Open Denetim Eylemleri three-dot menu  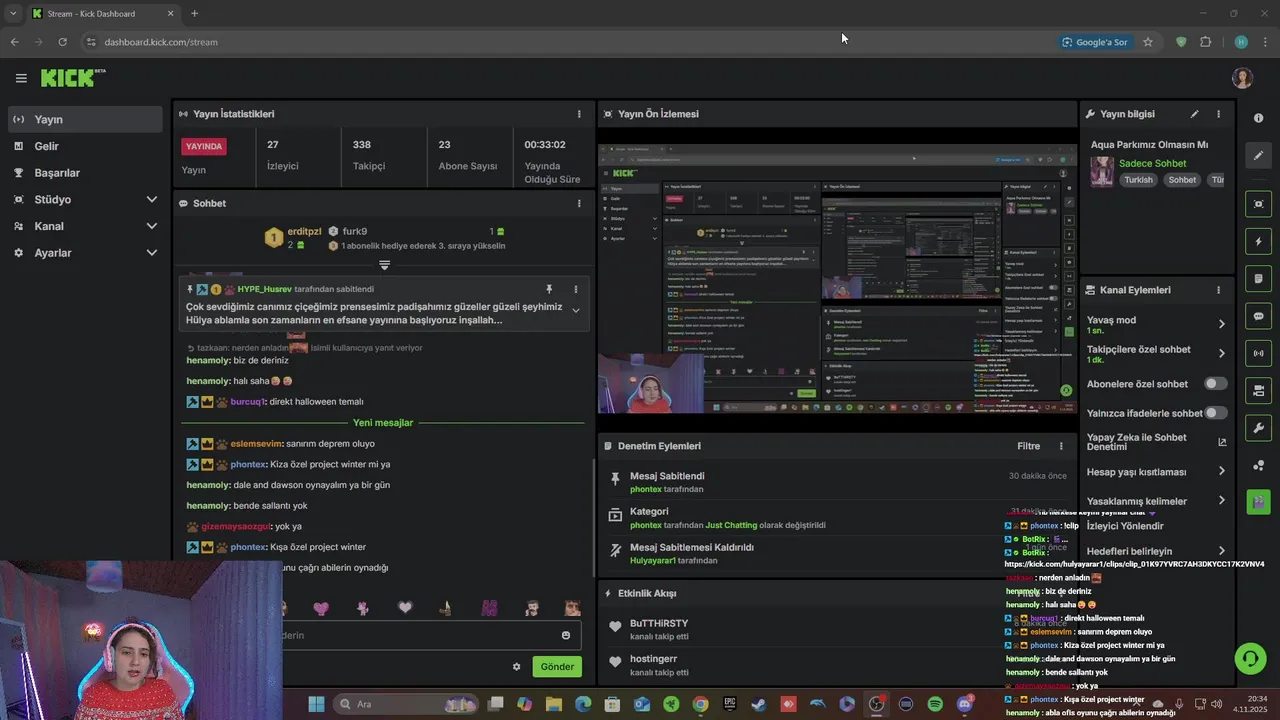(x=1061, y=446)
